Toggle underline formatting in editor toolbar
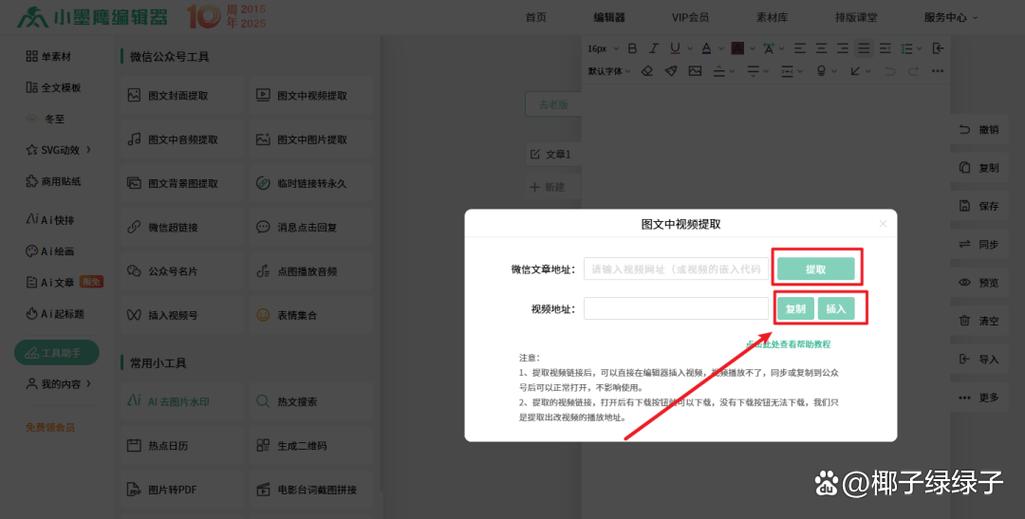Image resolution: width=1025 pixels, height=519 pixels. point(675,48)
